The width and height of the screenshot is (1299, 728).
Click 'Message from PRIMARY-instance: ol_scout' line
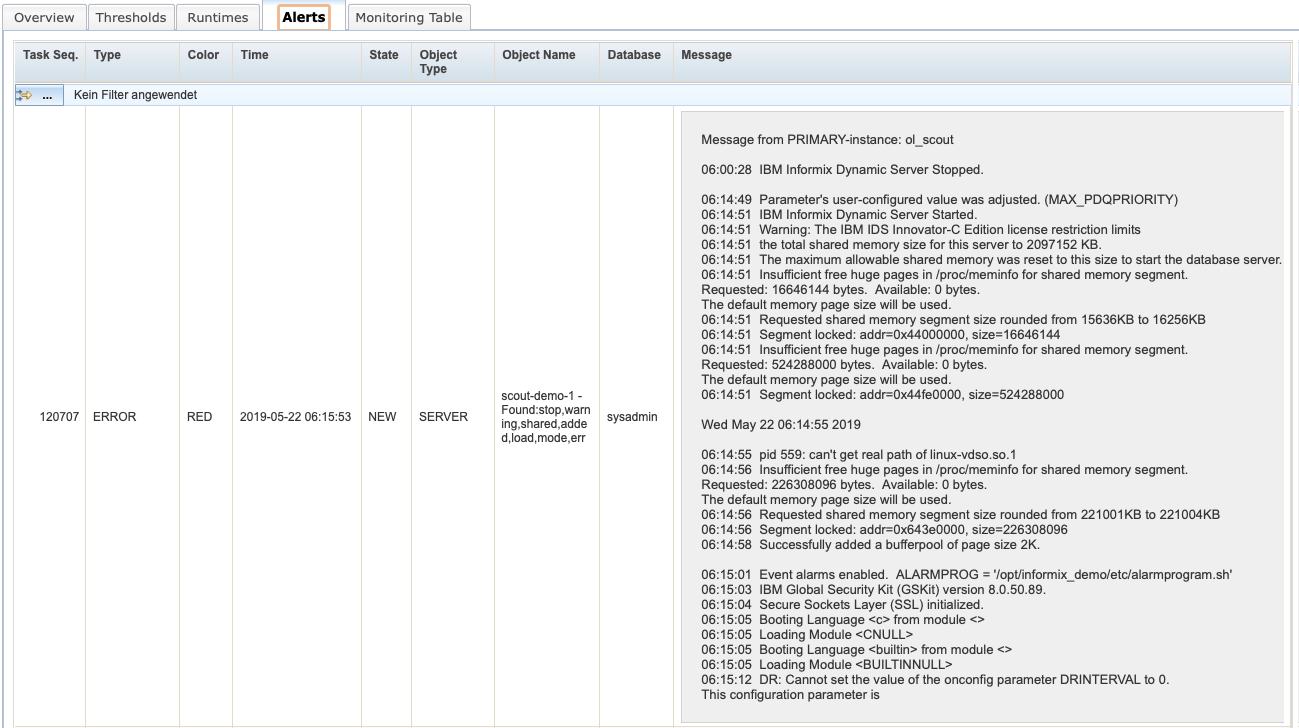click(x=827, y=140)
